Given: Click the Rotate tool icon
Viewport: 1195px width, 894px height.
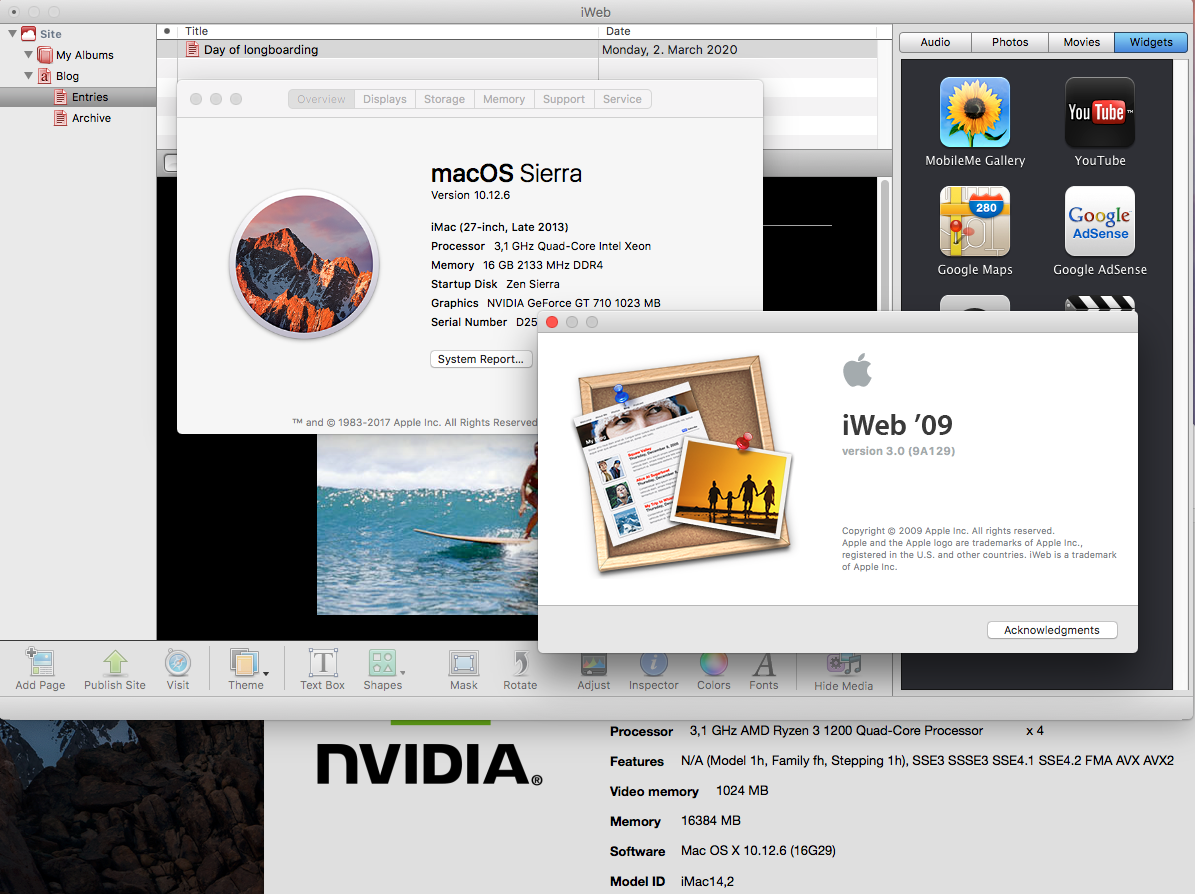Looking at the screenshot, I should (x=521, y=663).
